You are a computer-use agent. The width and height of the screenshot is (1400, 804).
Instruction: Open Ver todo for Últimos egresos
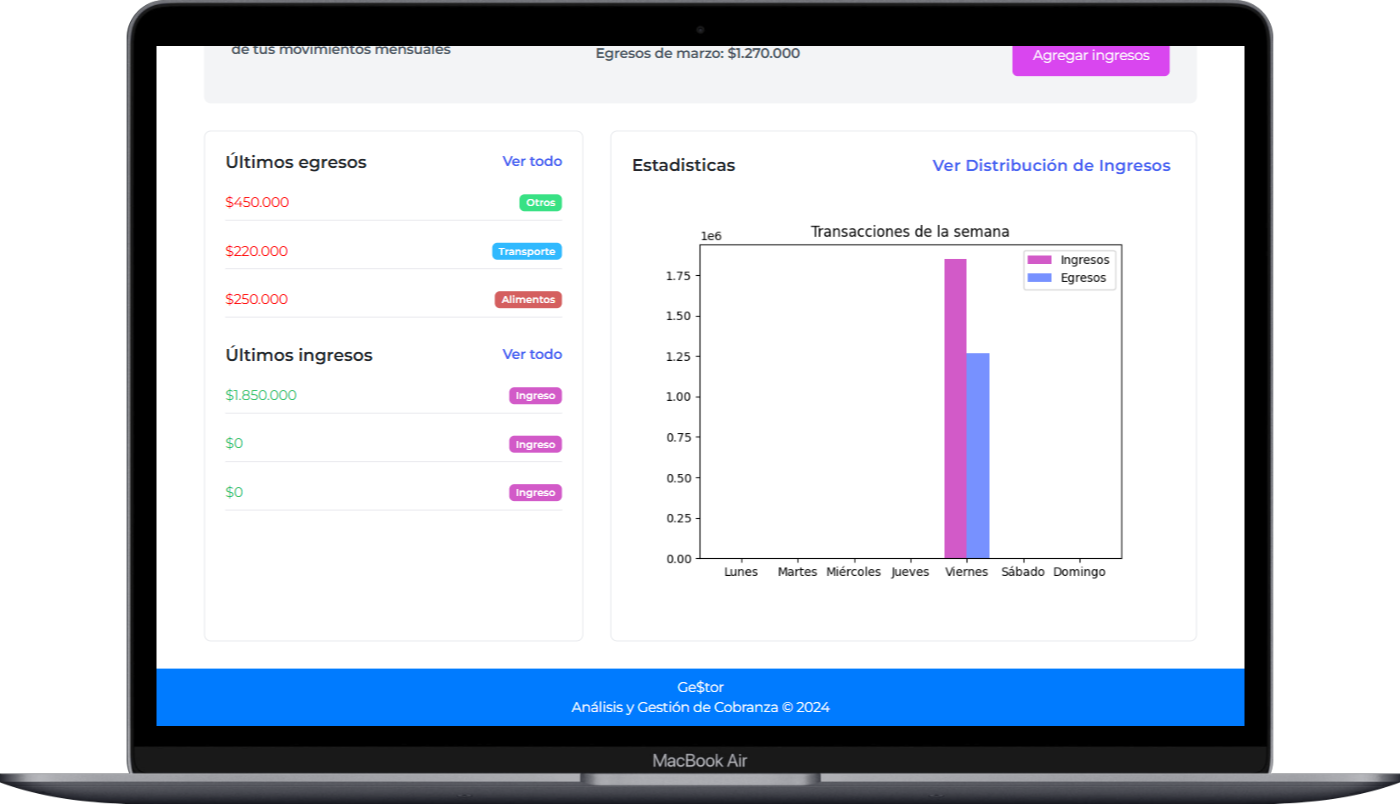pos(532,161)
